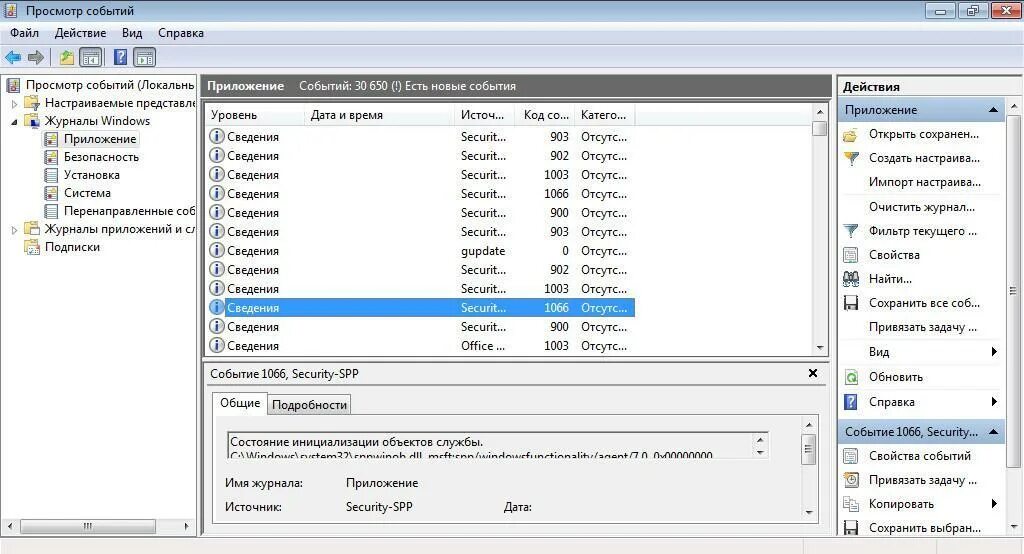Viewport: 1024px width, 554px height.
Task: Click the Save selected events icon
Action: [850, 527]
